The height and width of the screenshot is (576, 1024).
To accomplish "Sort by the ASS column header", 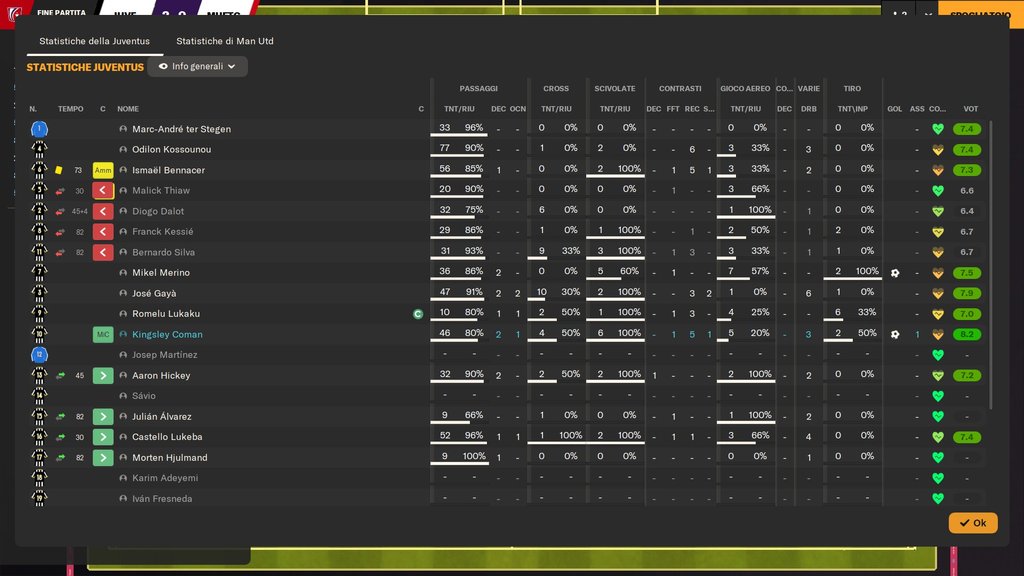I will (917, 109).
